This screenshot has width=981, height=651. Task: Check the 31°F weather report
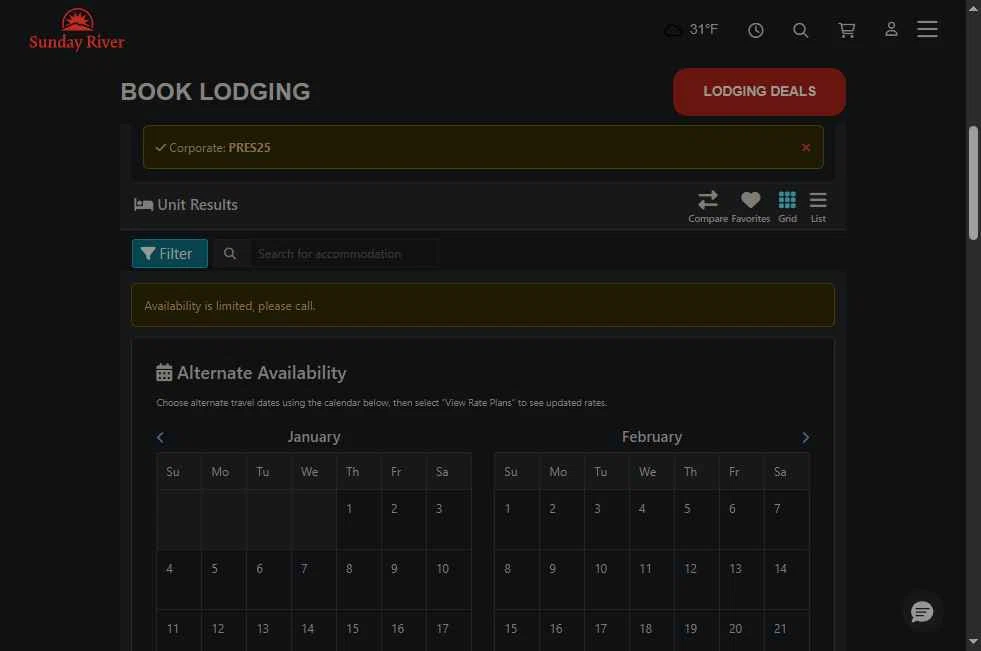coord(691,29)
